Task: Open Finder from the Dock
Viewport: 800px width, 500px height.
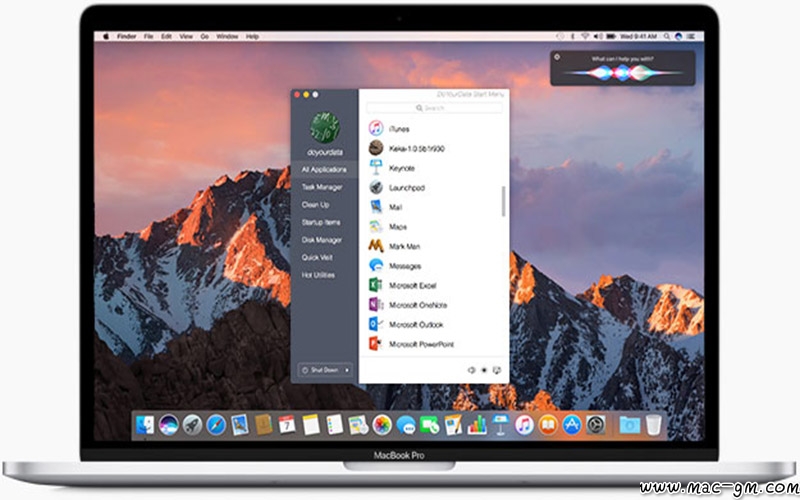Action: pyautogui.click(x=145, y=424)
